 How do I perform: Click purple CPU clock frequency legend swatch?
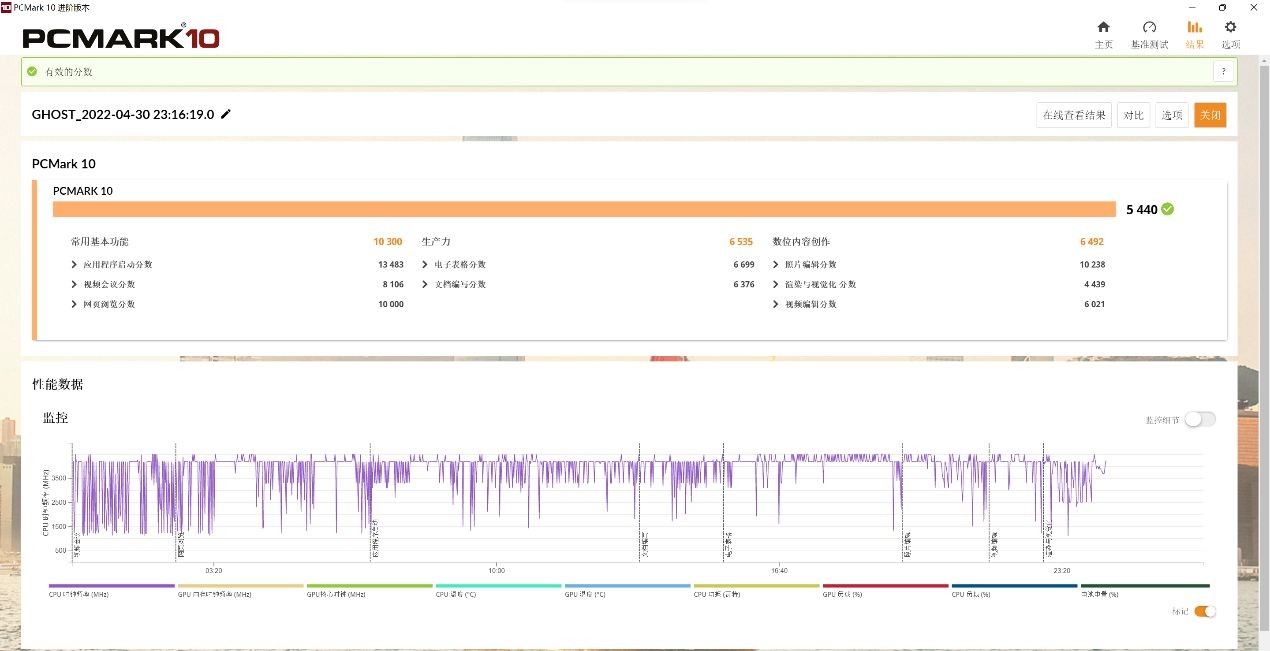point(111,586)
